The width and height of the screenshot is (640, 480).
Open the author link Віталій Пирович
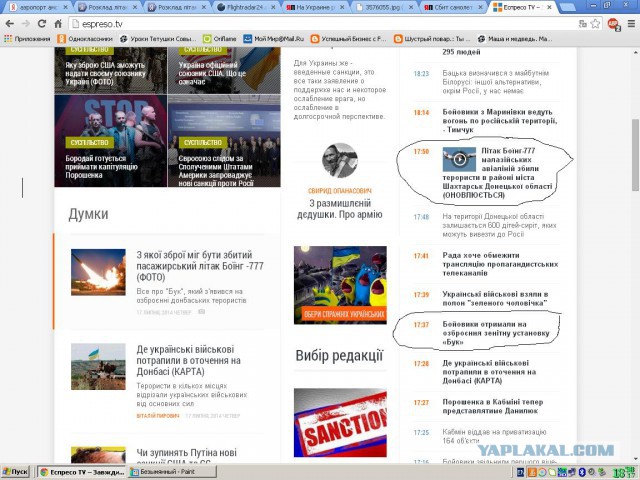tap(158, 416)
